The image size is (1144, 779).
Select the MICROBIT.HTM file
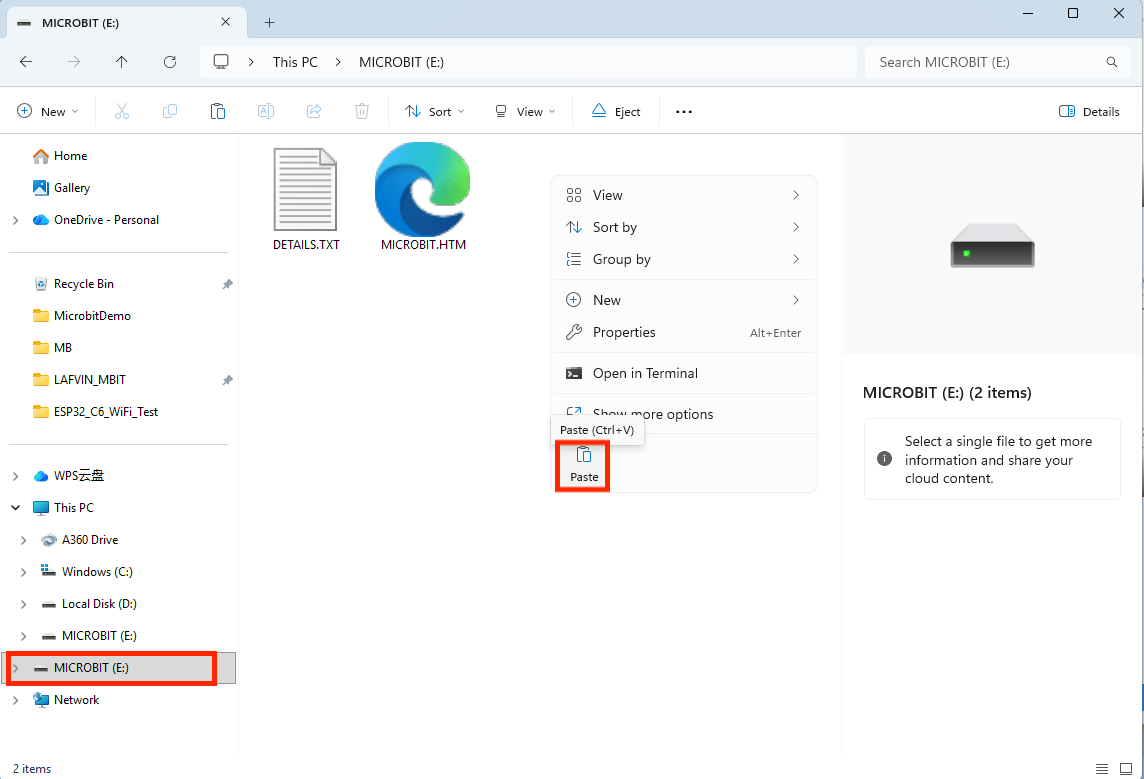[x=423, y=197]
